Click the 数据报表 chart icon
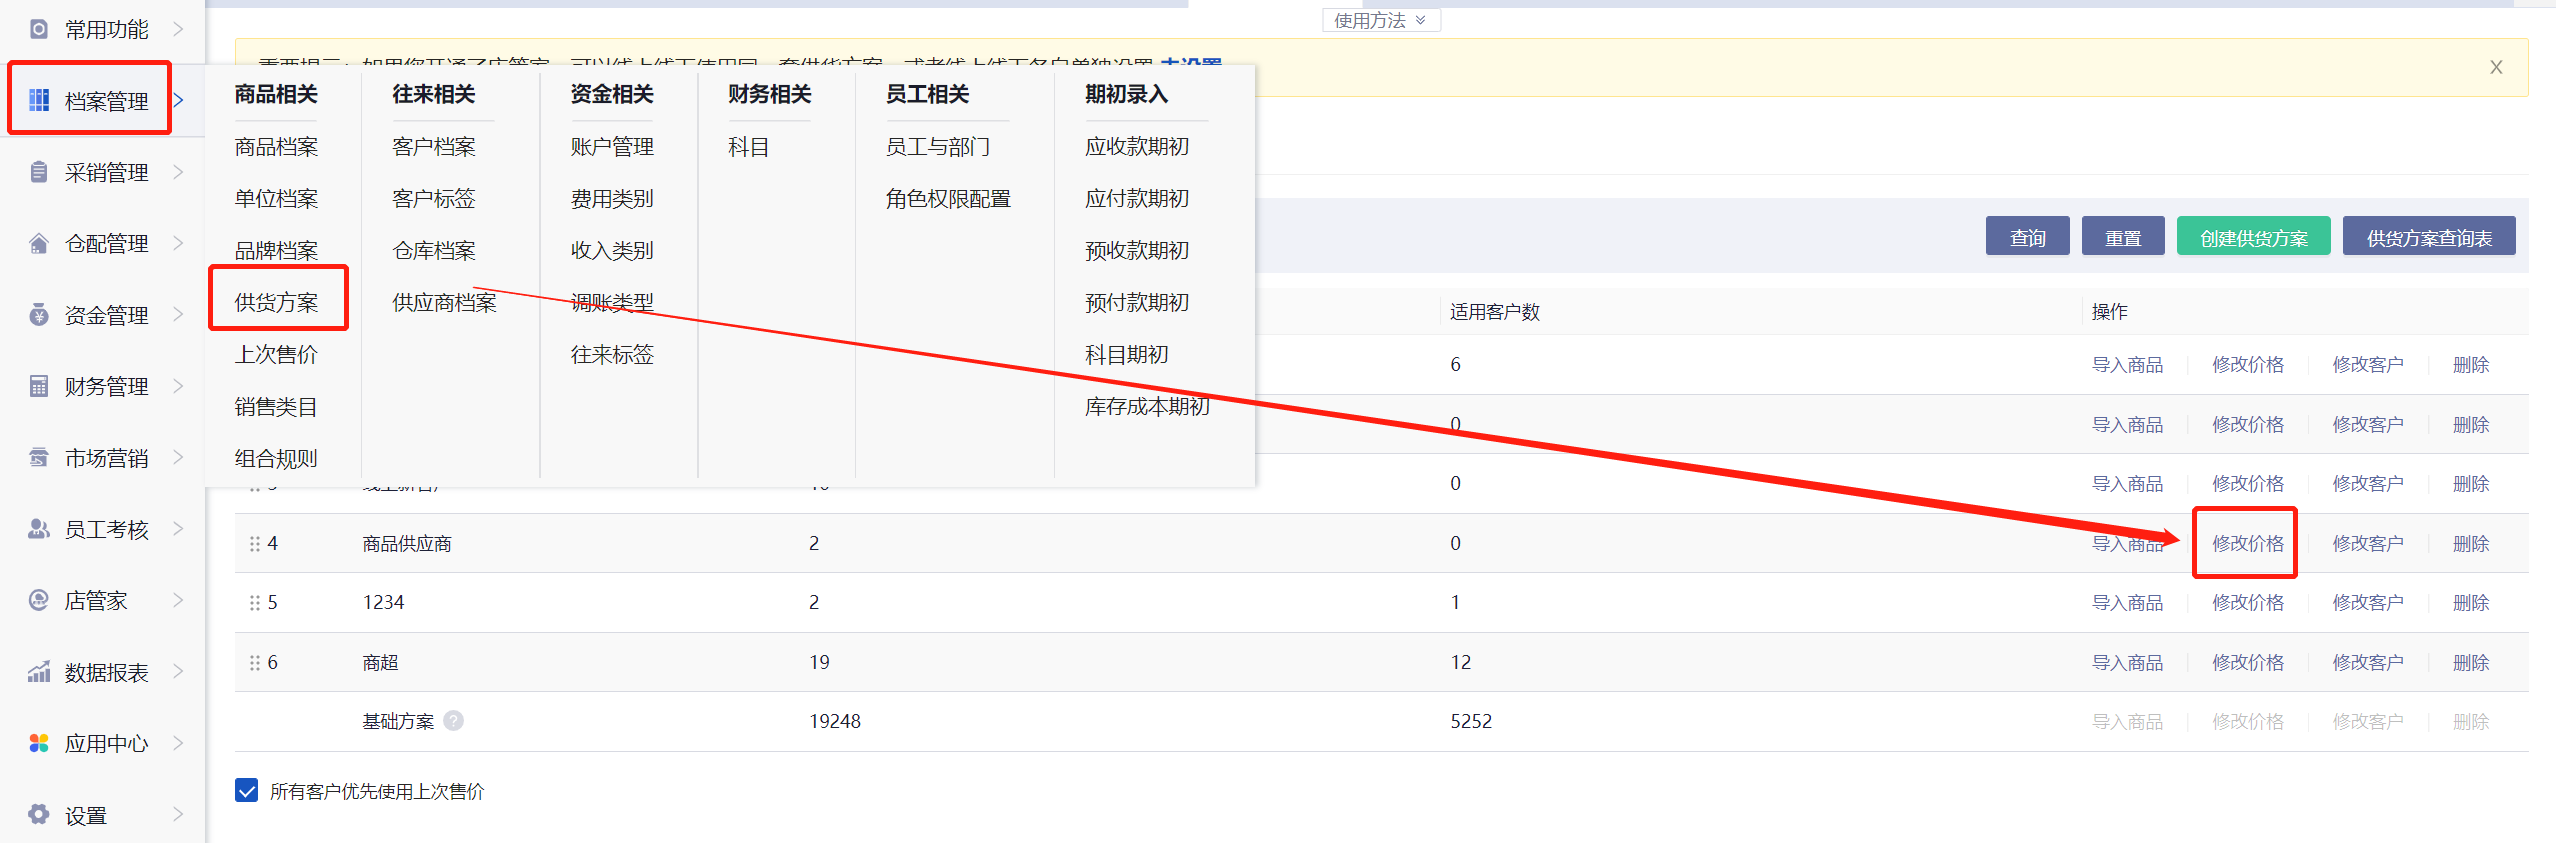The width and height of the screenshot is (2556, 843). click(39, 672)
